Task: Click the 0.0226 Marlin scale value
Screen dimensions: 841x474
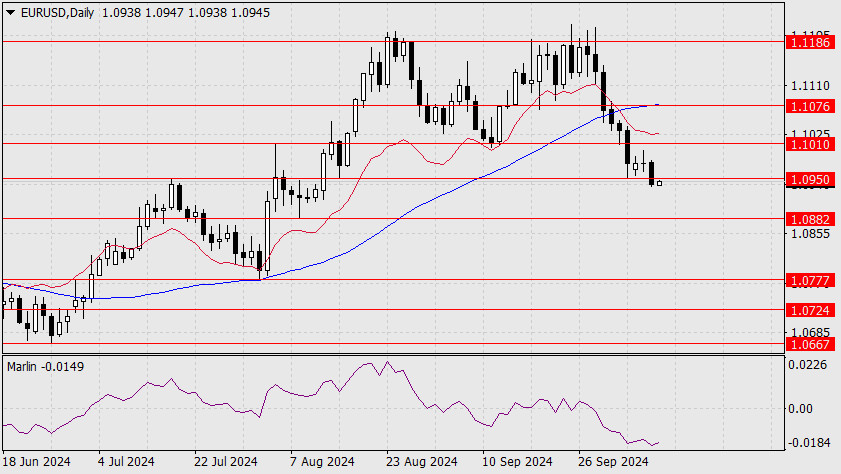Action: pos(807,365)
